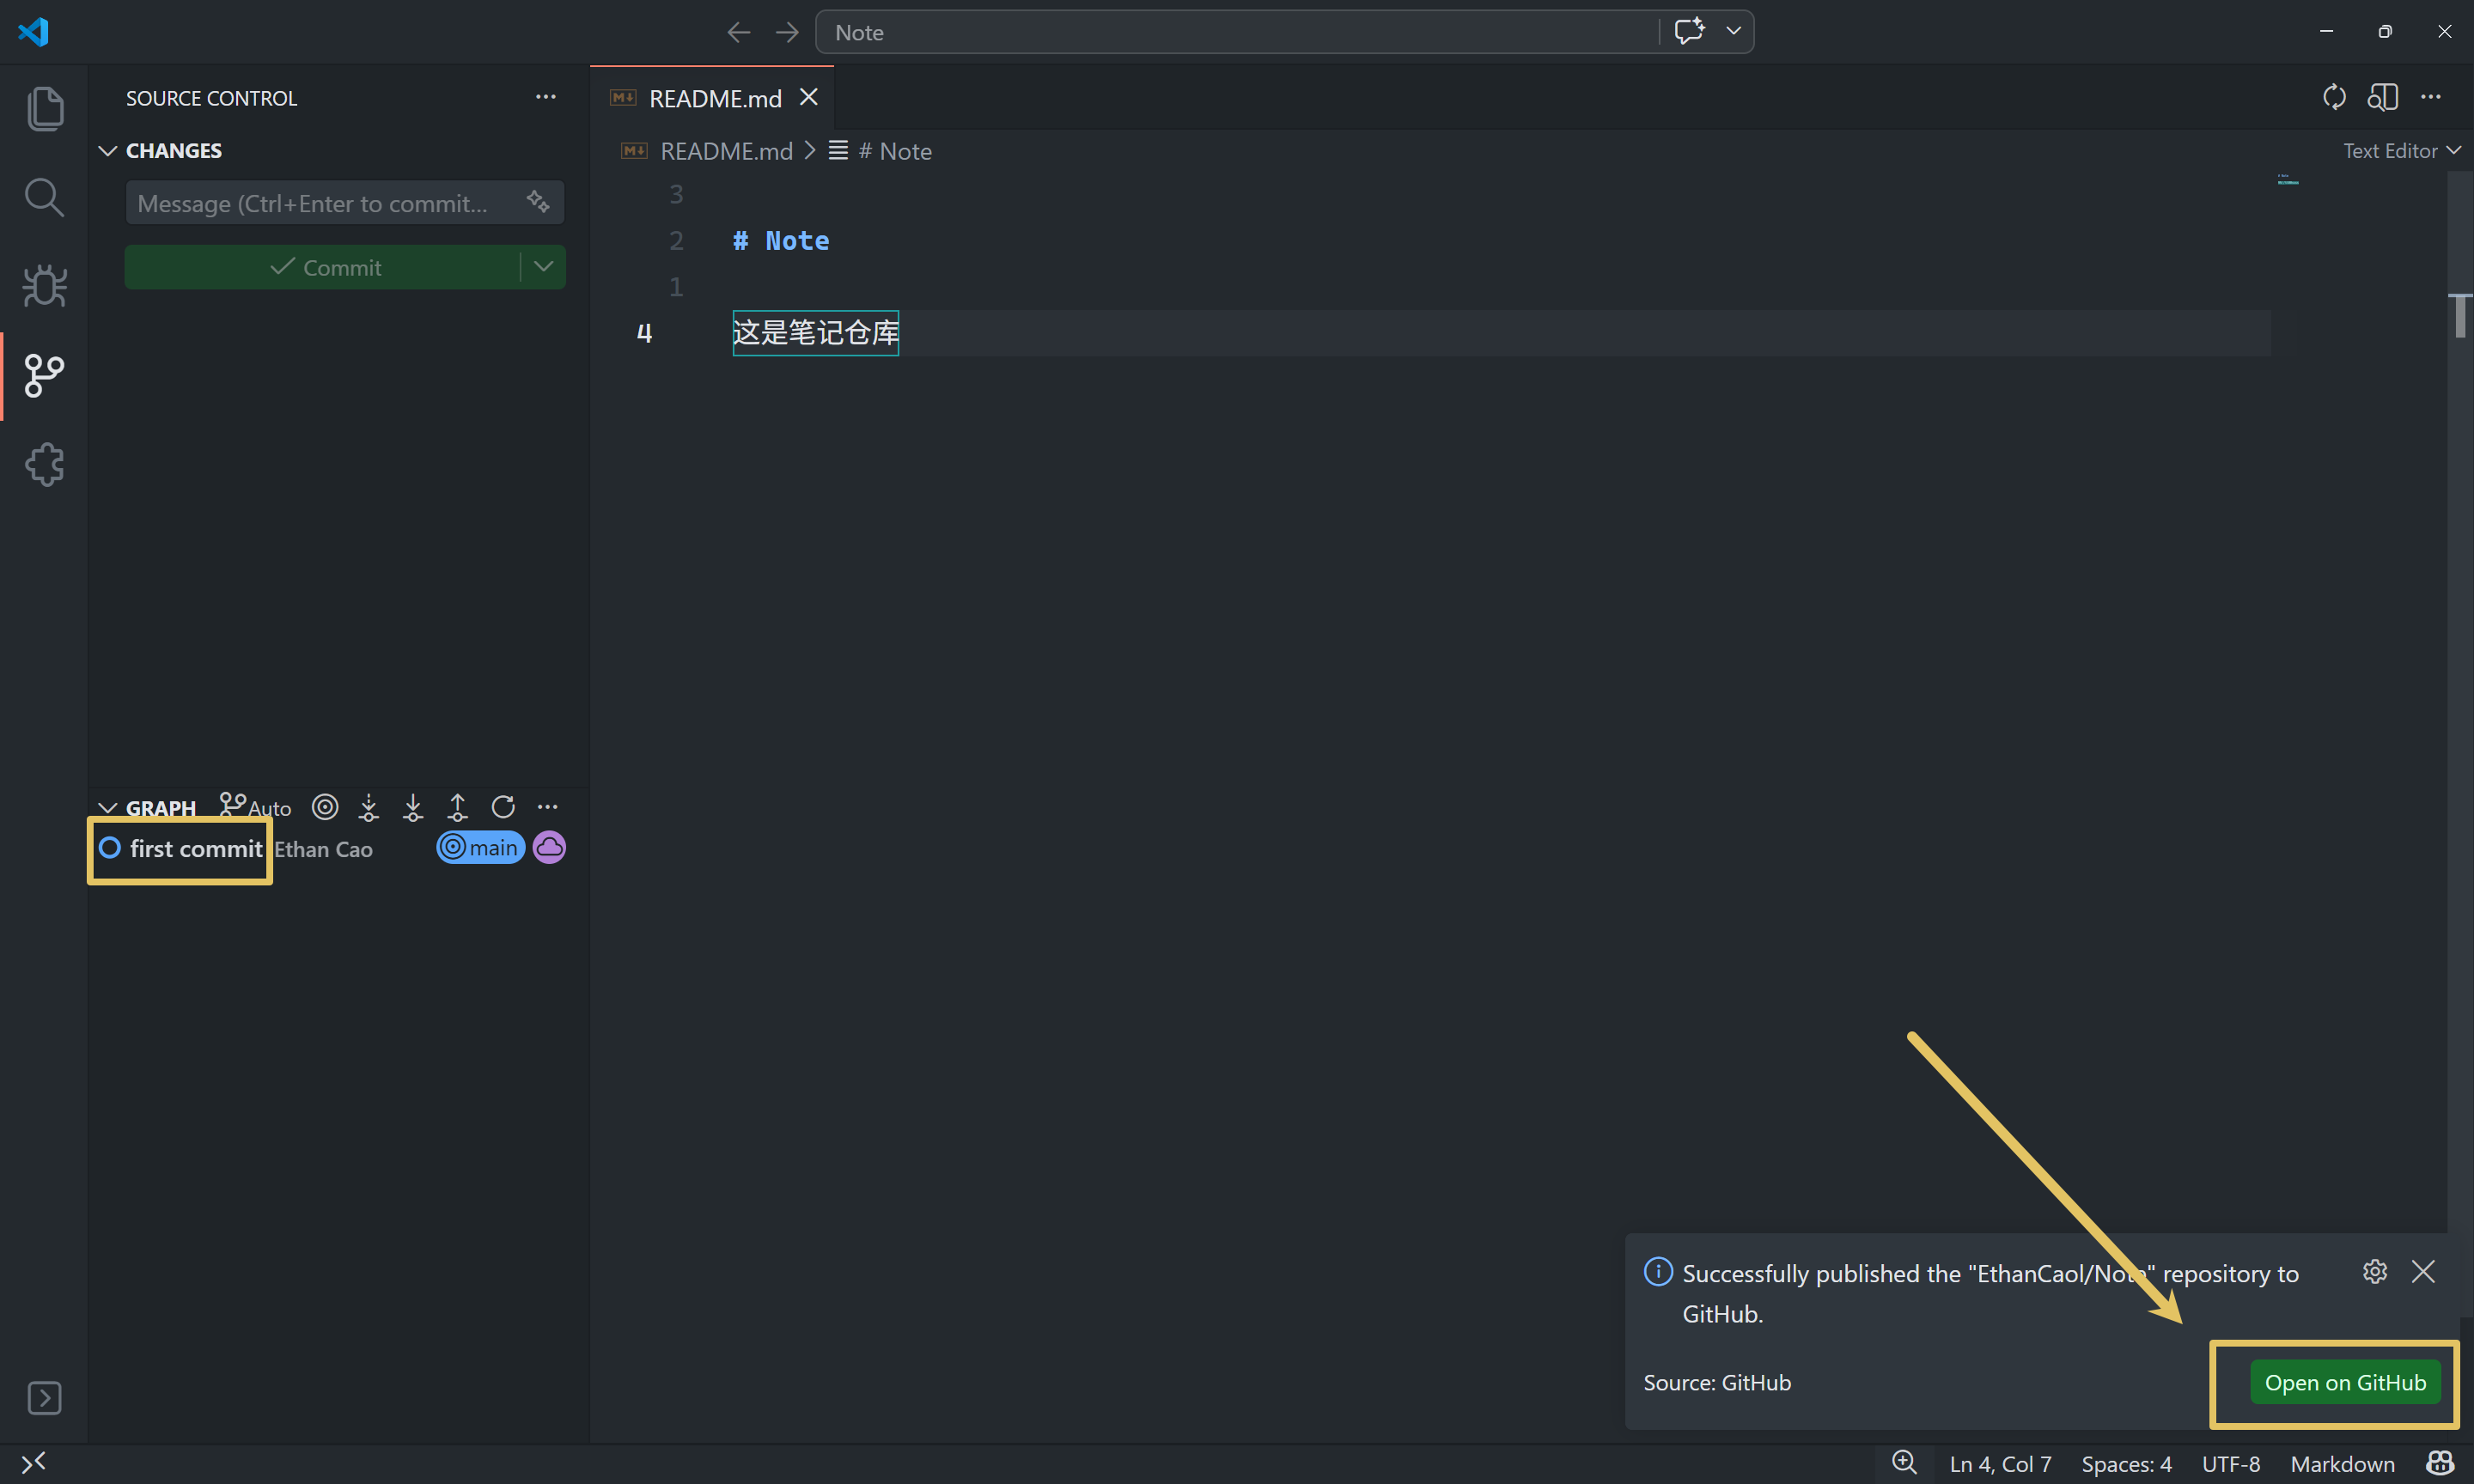This screenshot has height=1484, width=2474.
Task: Dismiss the published repository notification
Action: [2423, 1271]
